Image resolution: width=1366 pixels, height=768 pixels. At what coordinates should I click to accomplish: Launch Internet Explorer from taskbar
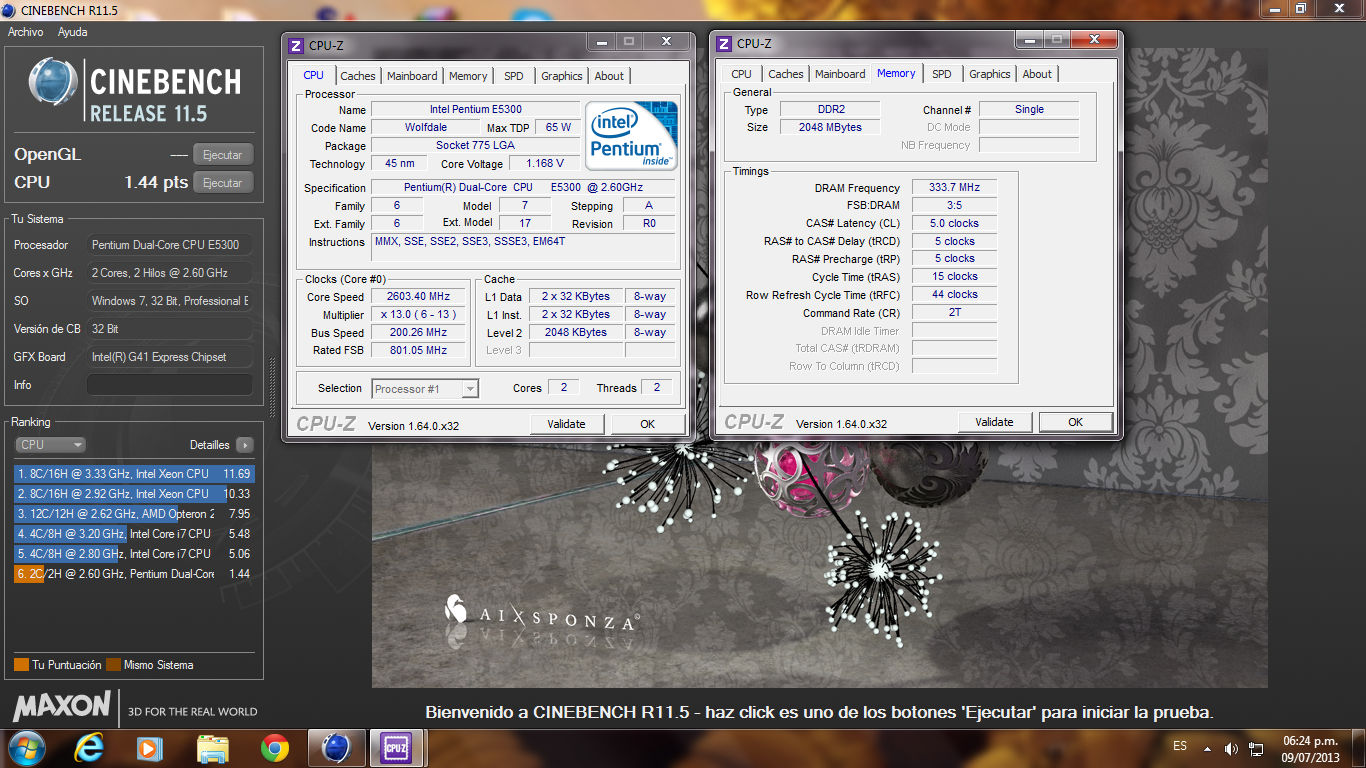tap(91, 747)
